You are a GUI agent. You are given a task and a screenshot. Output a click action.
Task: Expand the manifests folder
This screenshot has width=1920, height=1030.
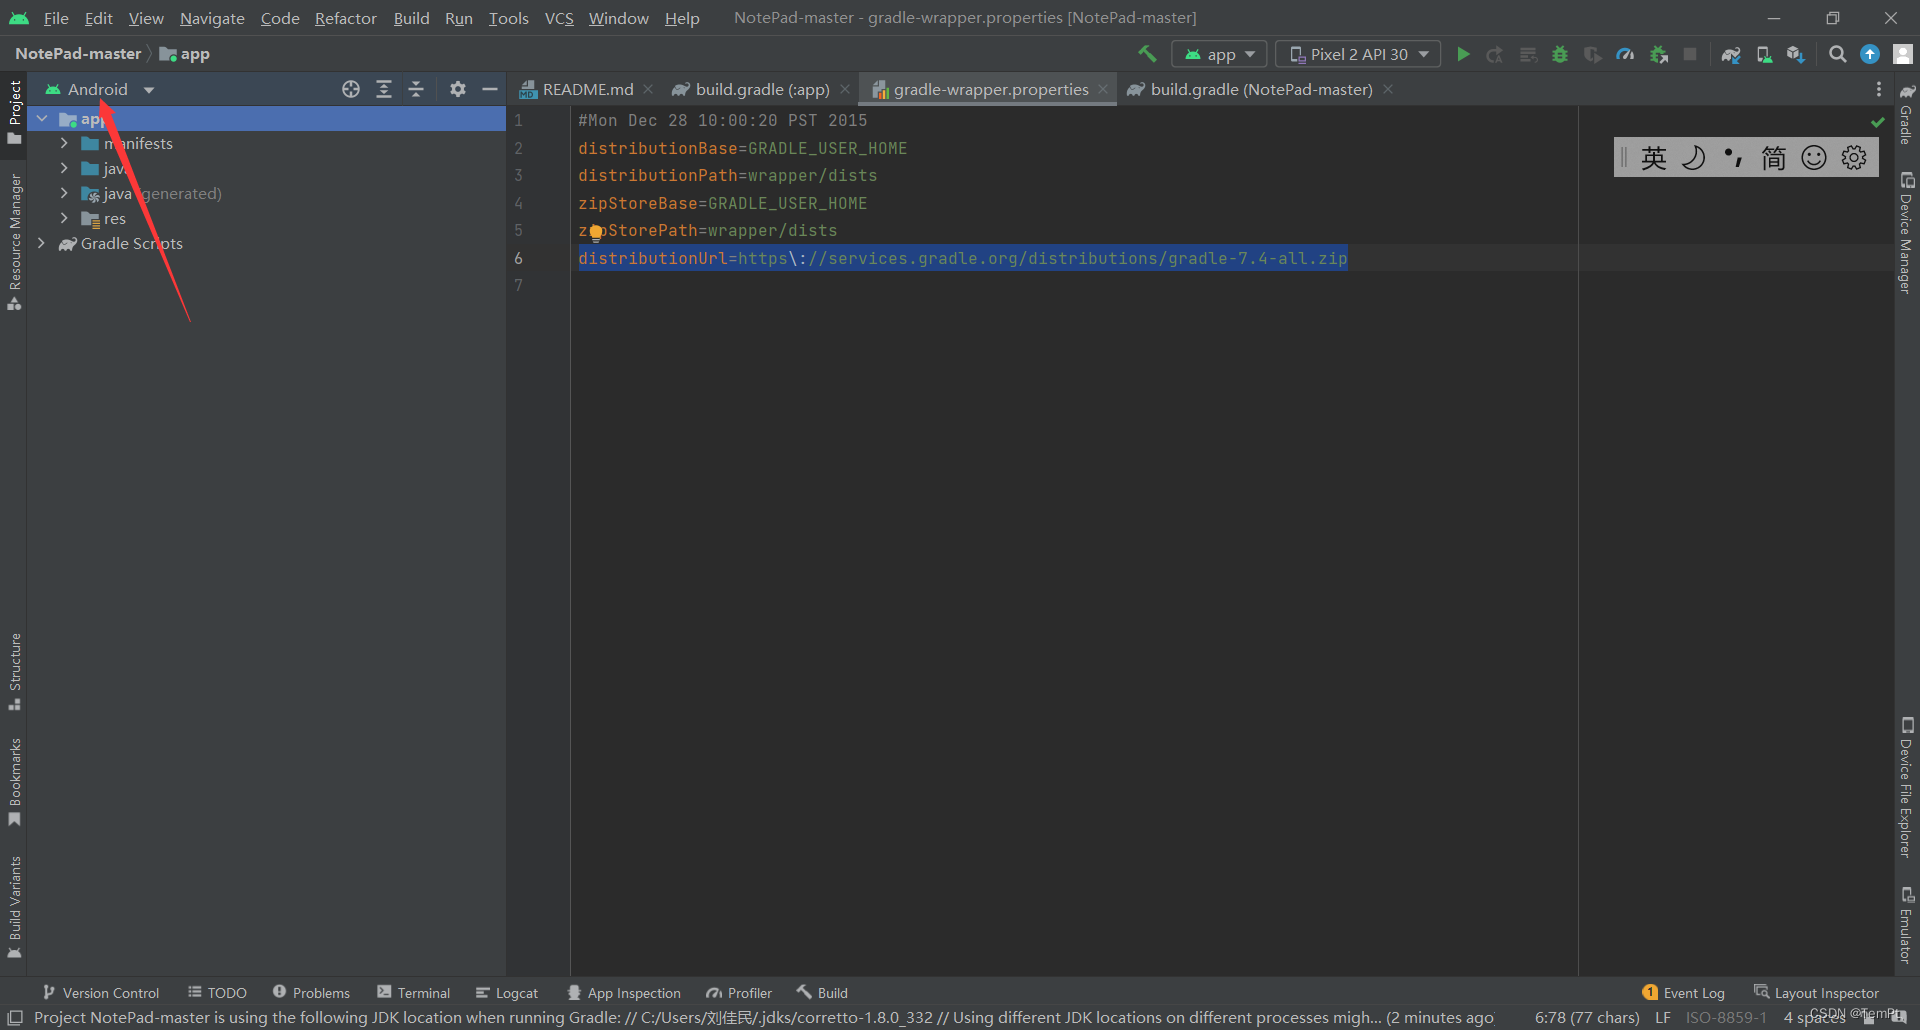coord(64,143)
